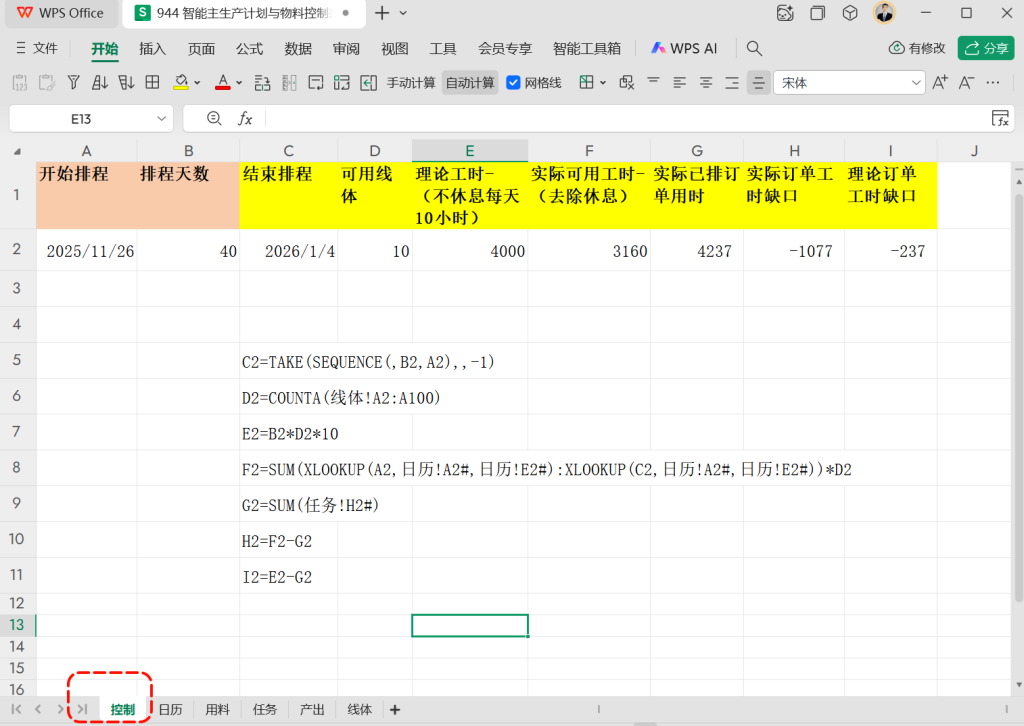Align text right
1024x726 pixels.
(732, 83)
